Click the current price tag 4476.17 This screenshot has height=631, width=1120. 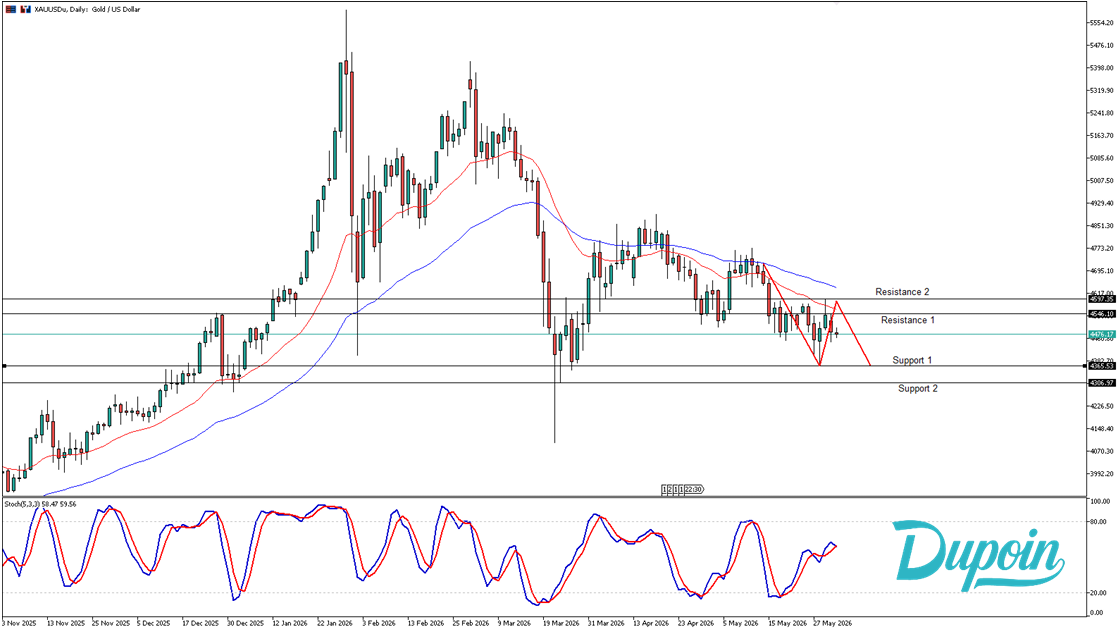pyautogui.click(x=1101, y=334)
